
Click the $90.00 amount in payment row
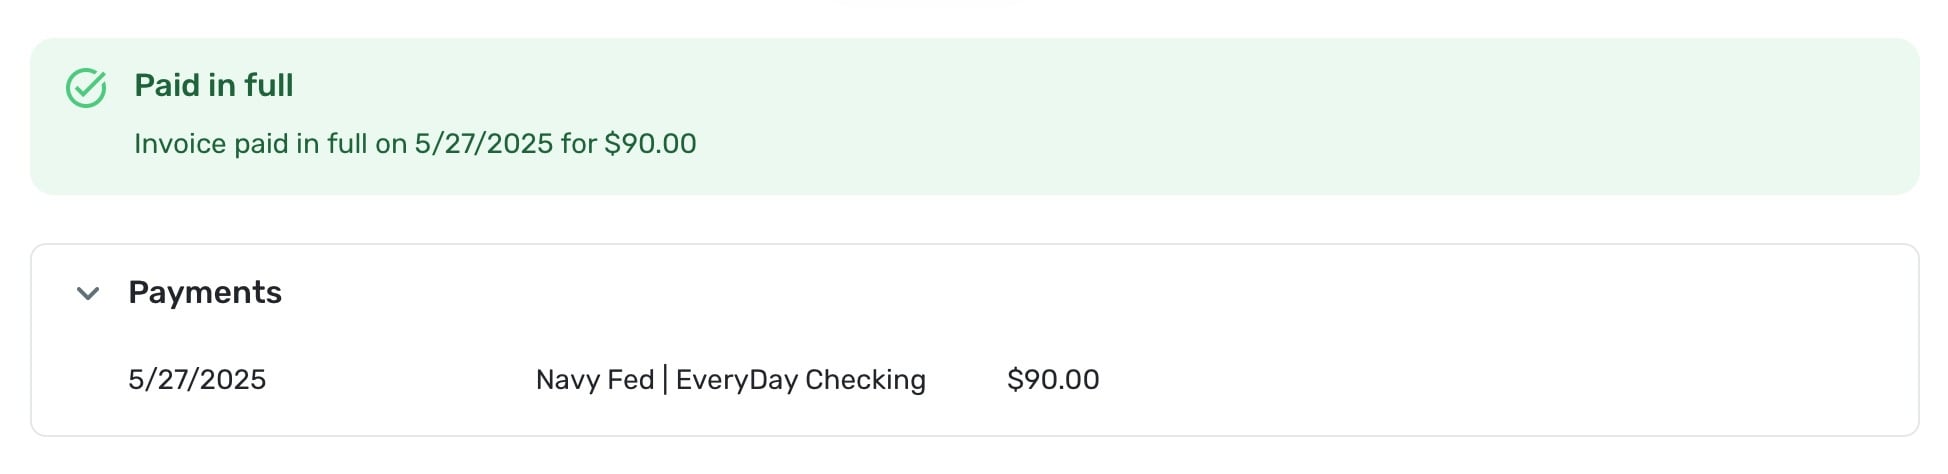1053,380
